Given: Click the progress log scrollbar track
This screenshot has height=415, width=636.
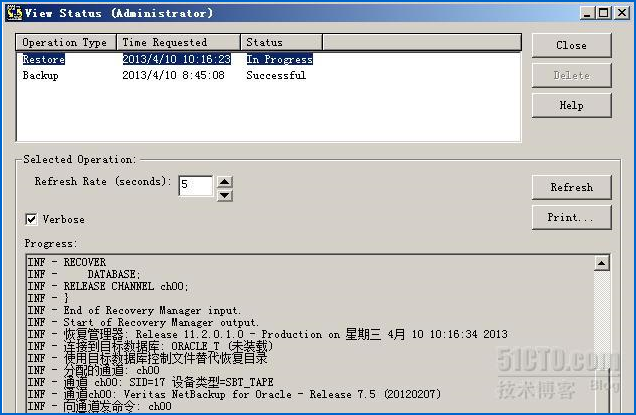Looking at the screenshot, I should (x=602, y=341).
